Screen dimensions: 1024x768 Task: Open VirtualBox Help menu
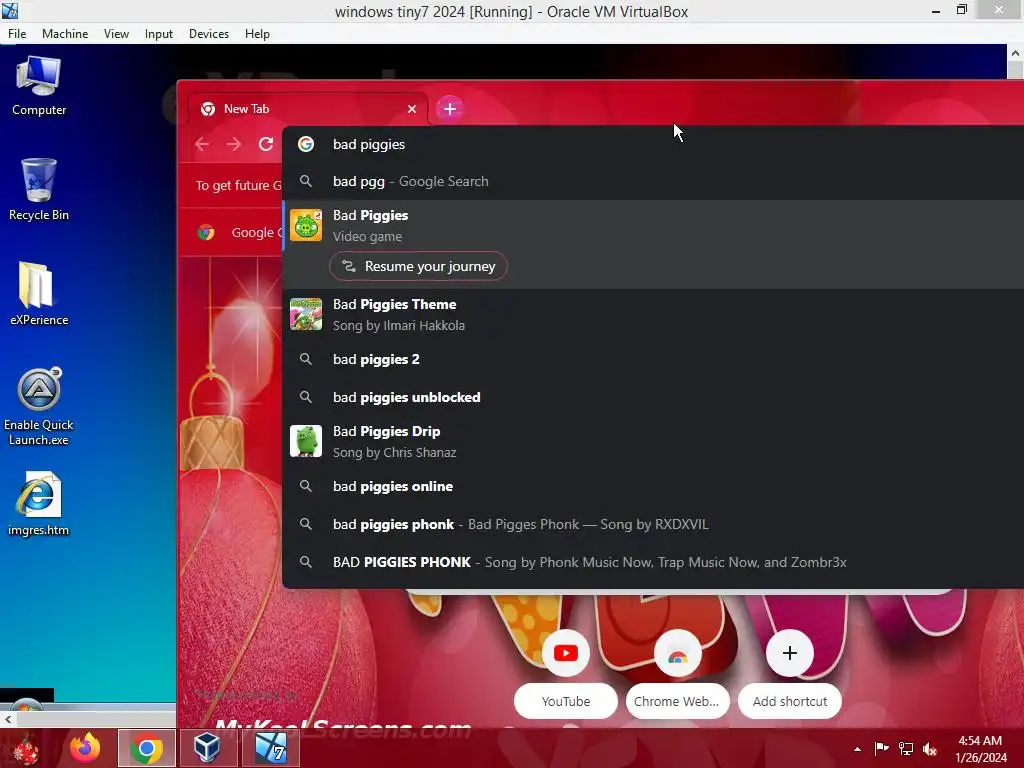click(x=257, y=34)
